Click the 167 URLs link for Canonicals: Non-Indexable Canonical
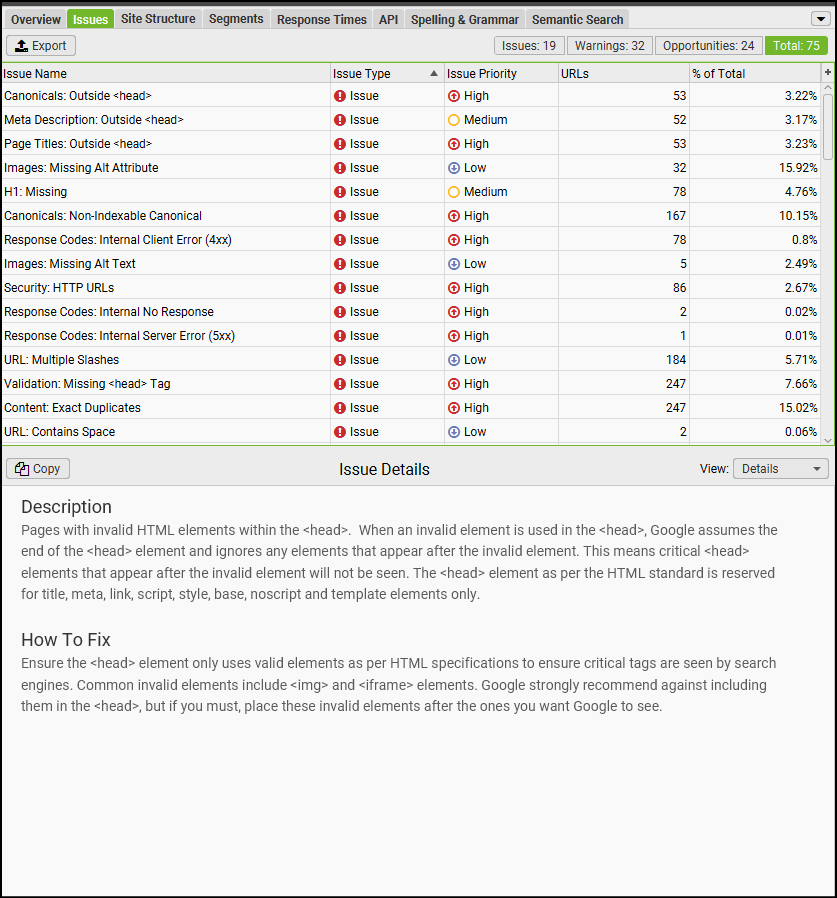This screenshot has width=837, height=898. (x=675, y=215)
